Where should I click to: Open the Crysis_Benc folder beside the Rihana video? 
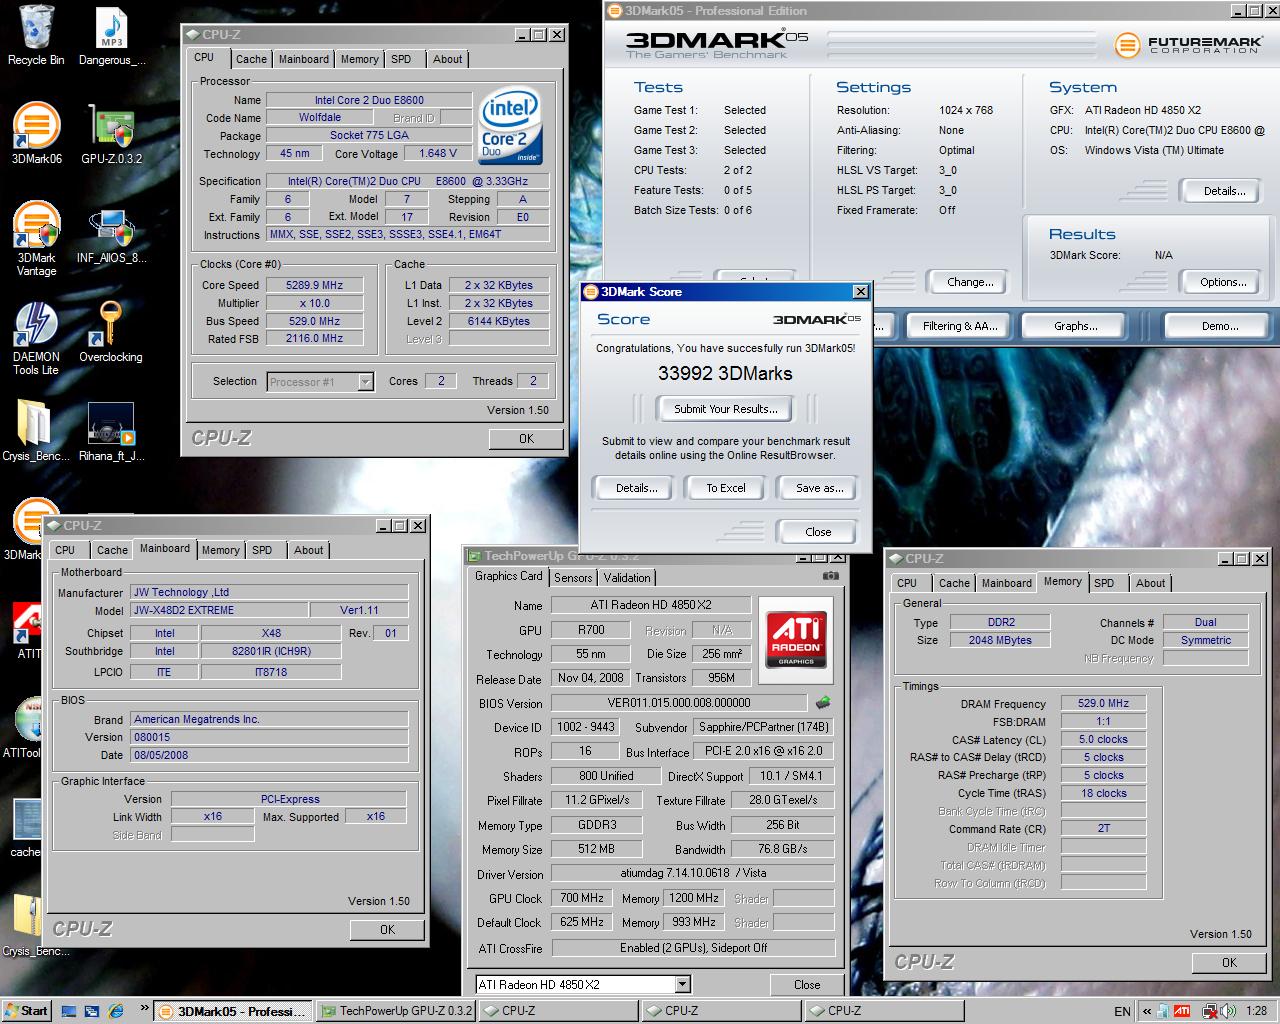tap(36, 432)
